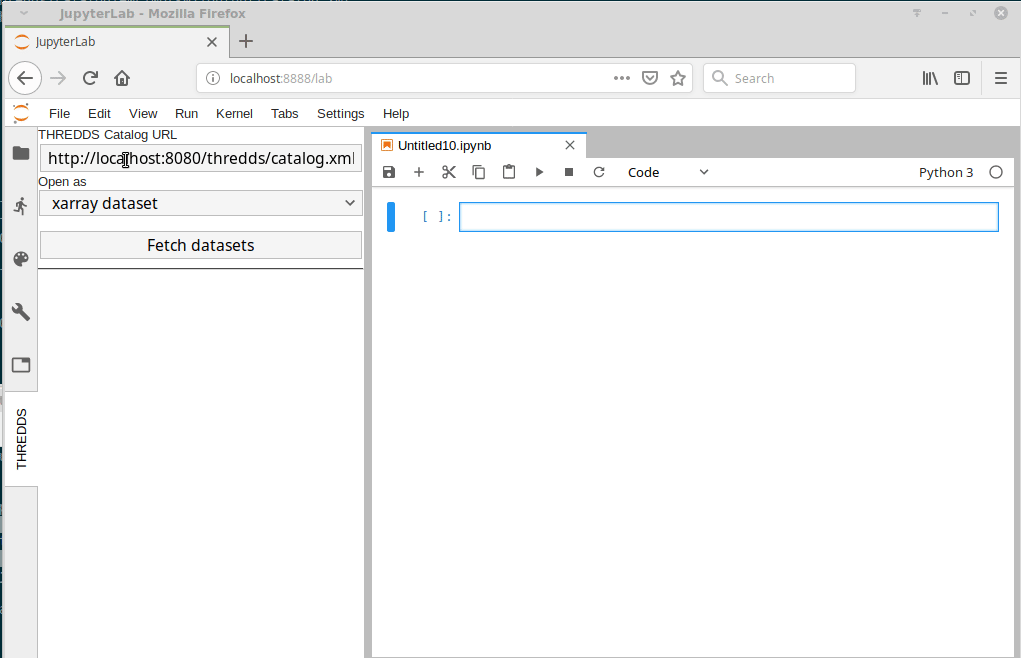Check the kernel status indicator circle

click(996, 172)
